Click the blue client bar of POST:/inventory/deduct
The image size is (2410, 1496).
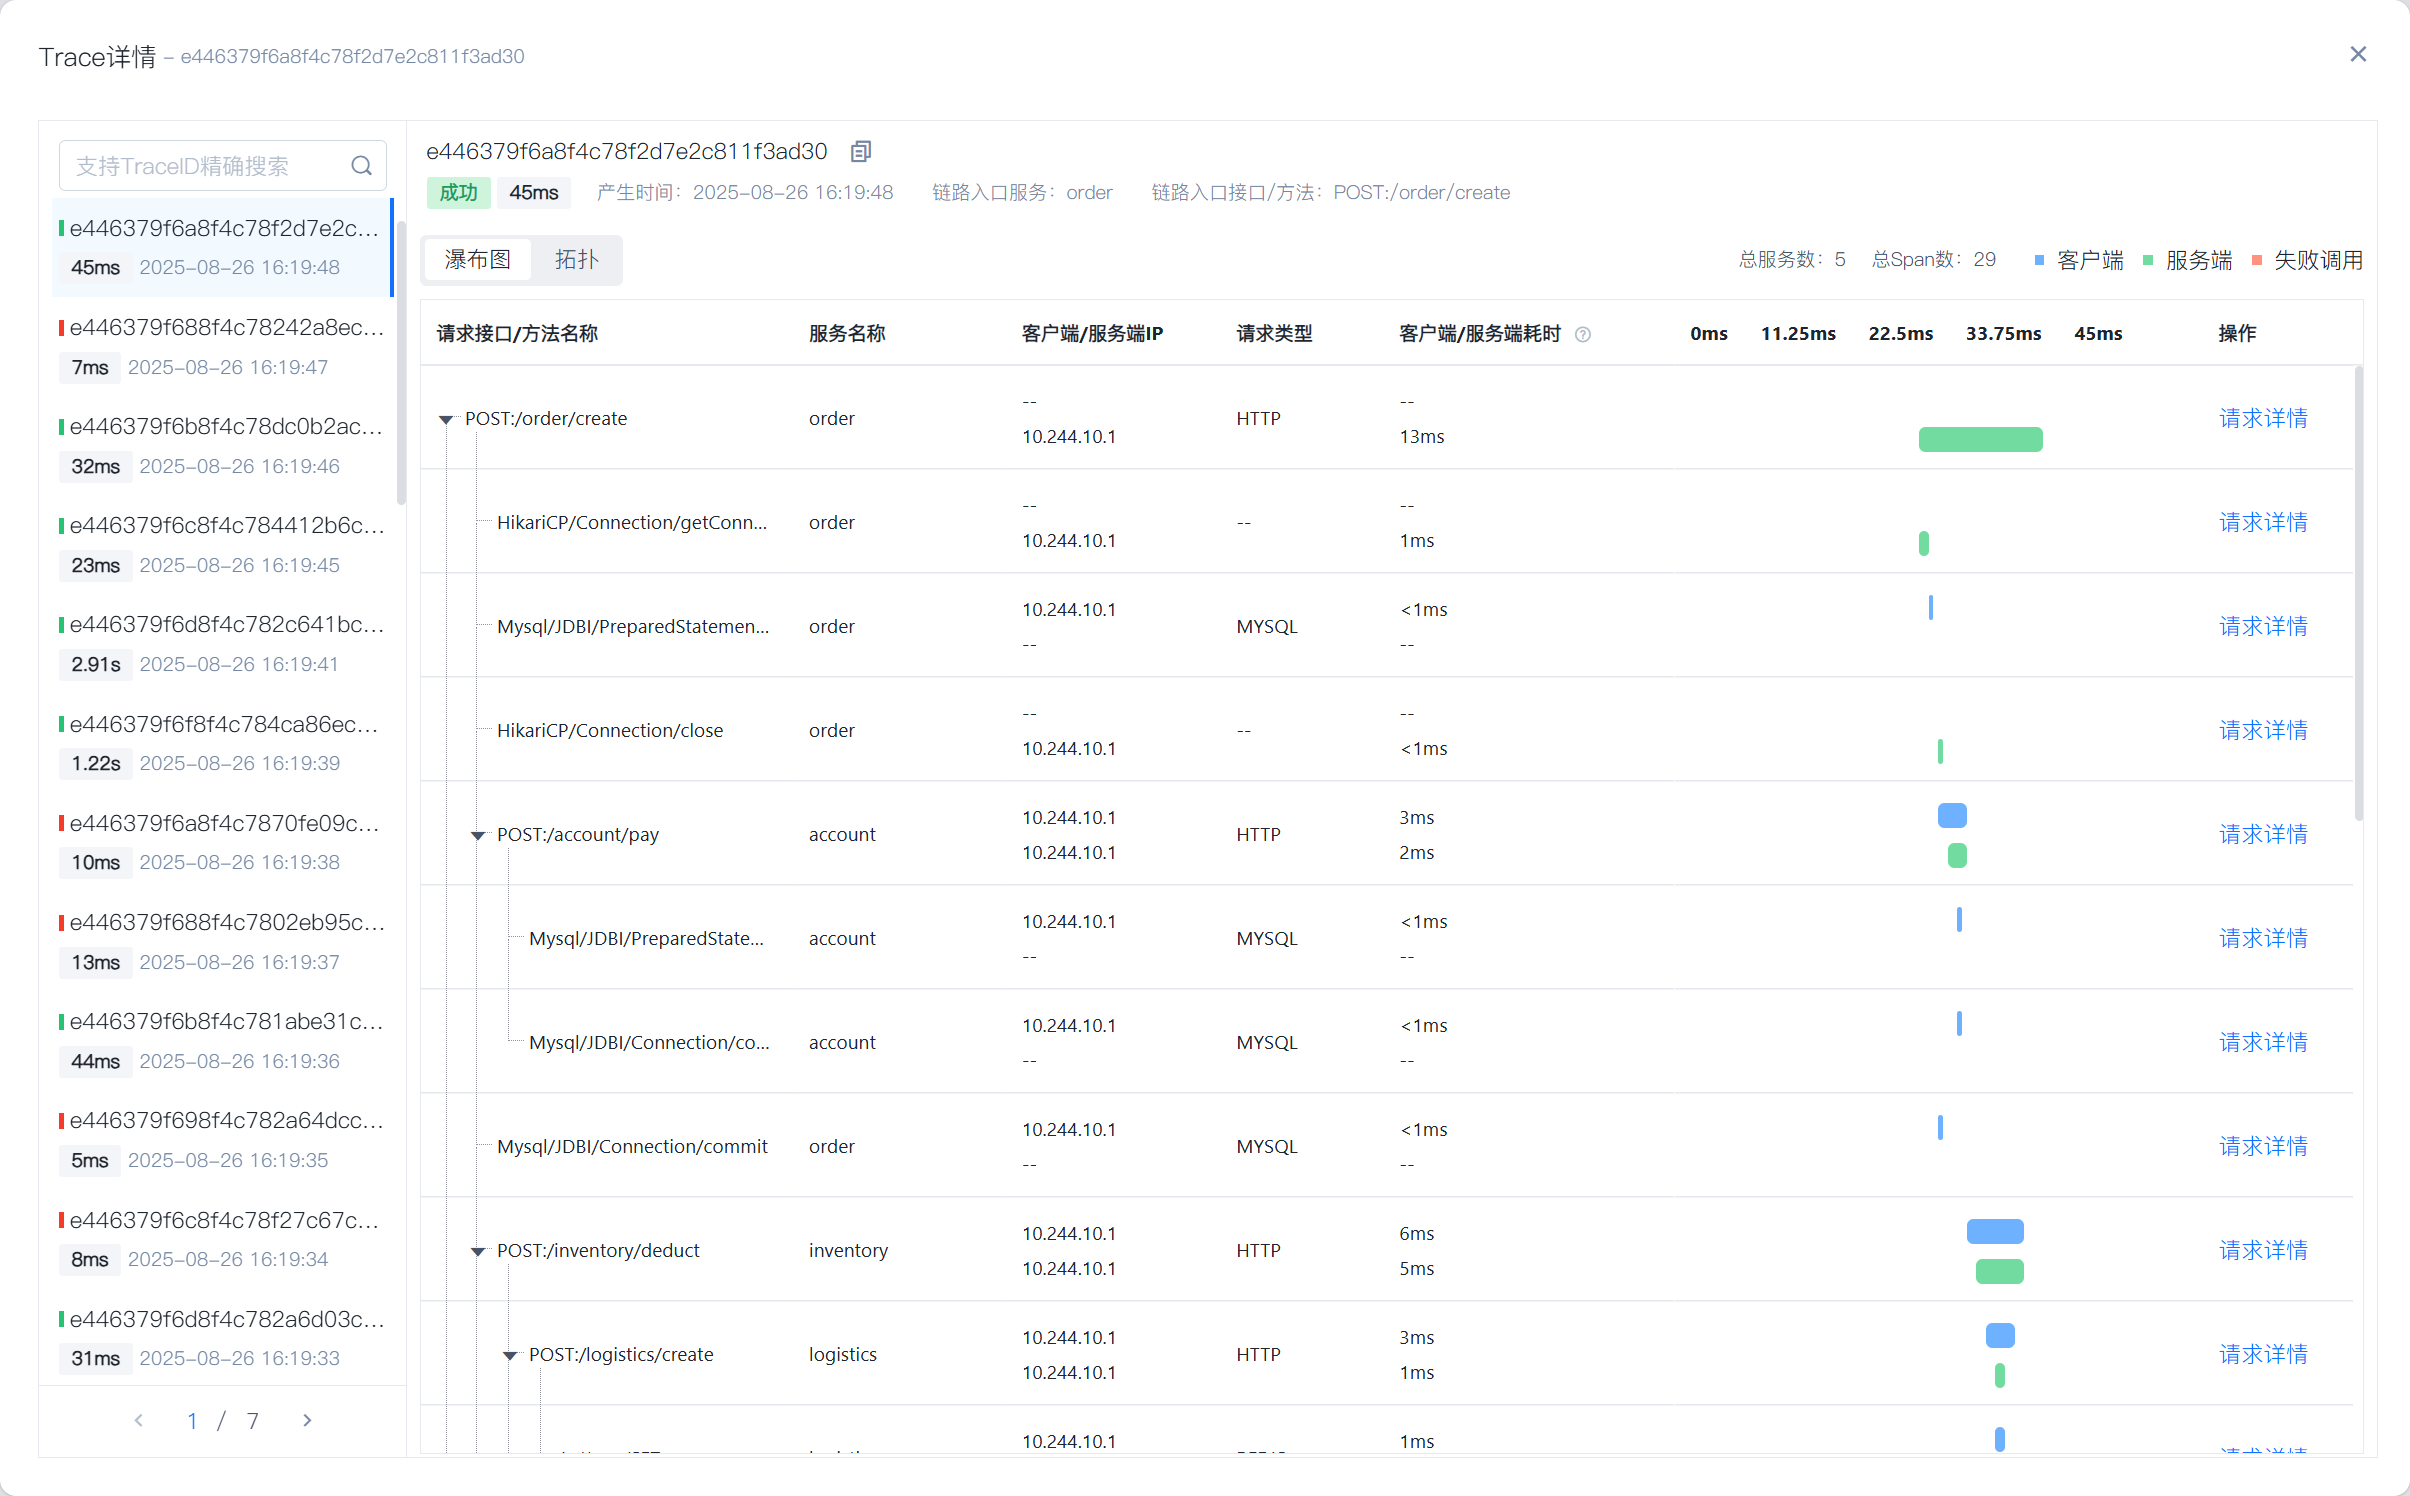point(1994,1231)
